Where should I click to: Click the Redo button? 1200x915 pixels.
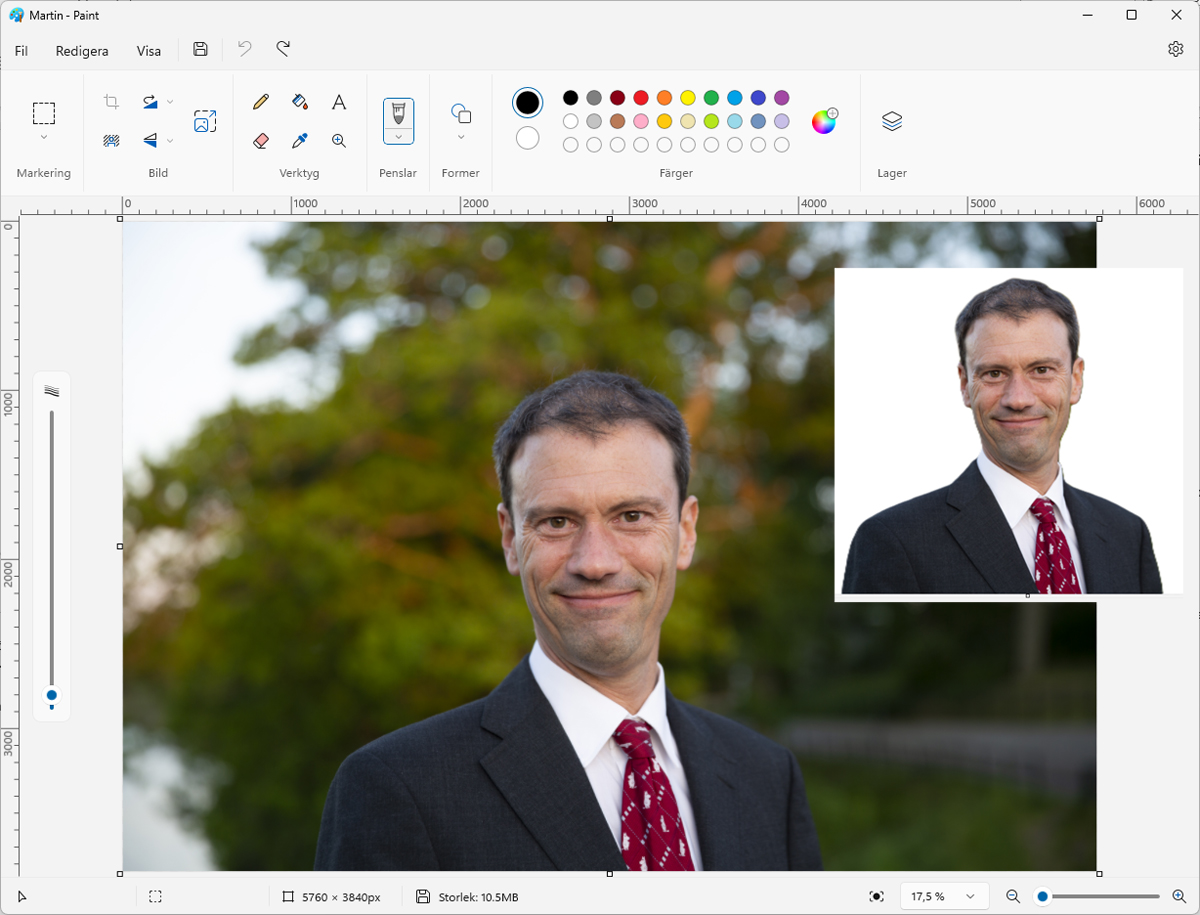(282, 49)
